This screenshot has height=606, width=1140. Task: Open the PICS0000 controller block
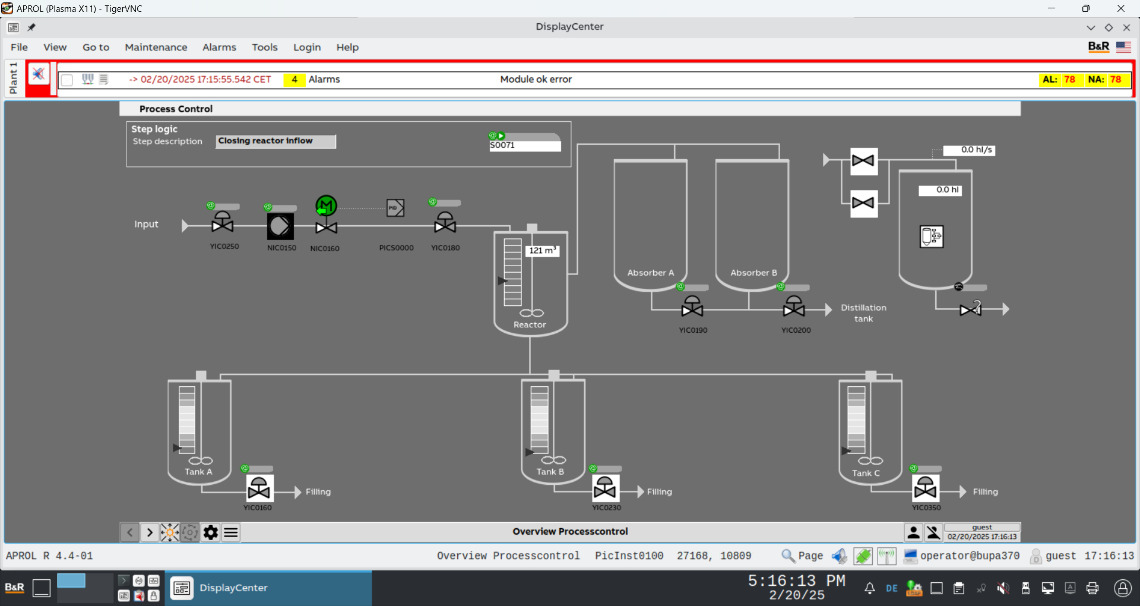tap(395, 208)
